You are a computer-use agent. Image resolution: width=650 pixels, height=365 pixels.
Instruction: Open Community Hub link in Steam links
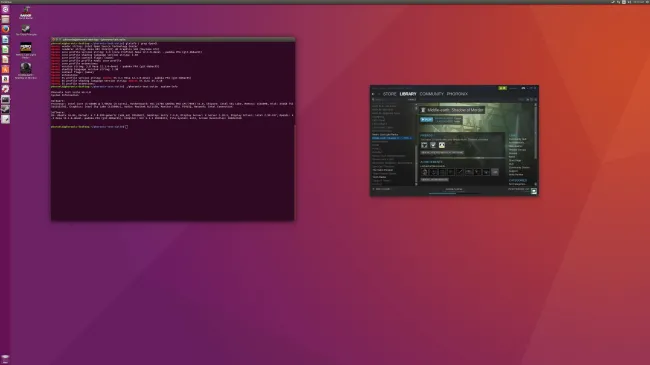pos(517,139)
